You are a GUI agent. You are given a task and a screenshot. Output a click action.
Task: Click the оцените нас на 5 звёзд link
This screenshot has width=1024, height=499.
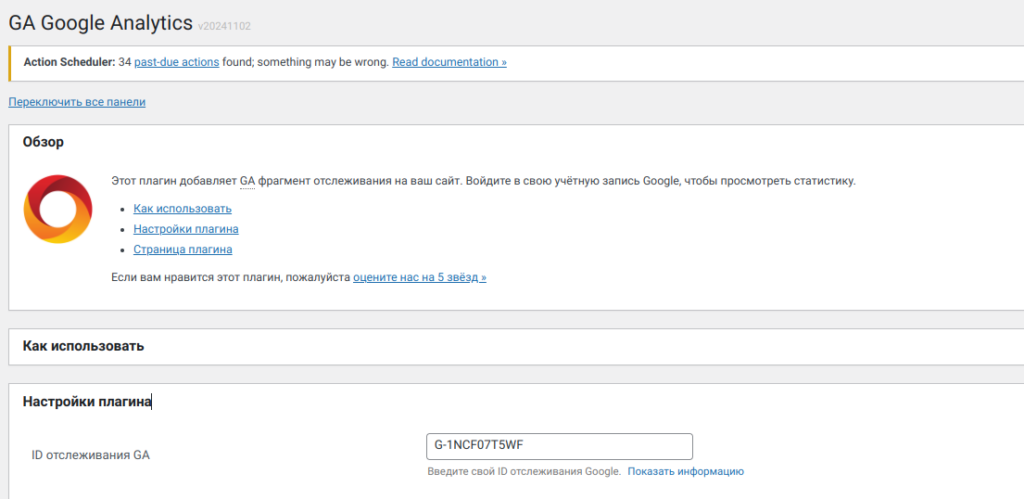click(x=419, y=277)
